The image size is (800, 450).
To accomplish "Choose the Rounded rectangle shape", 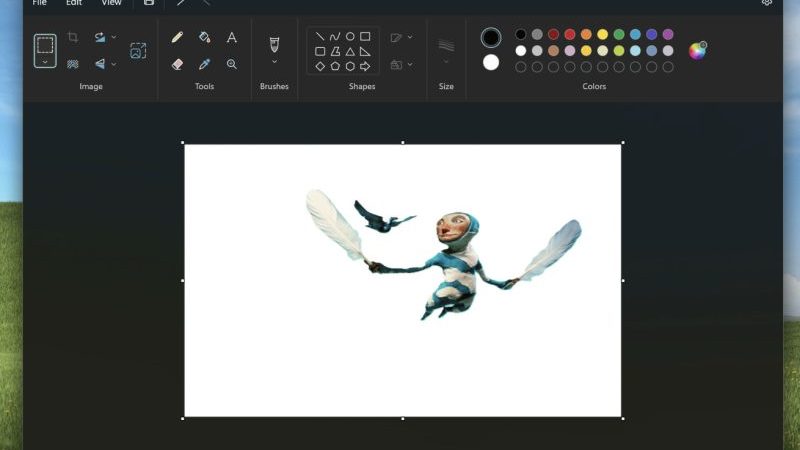I will coord(320,51).
